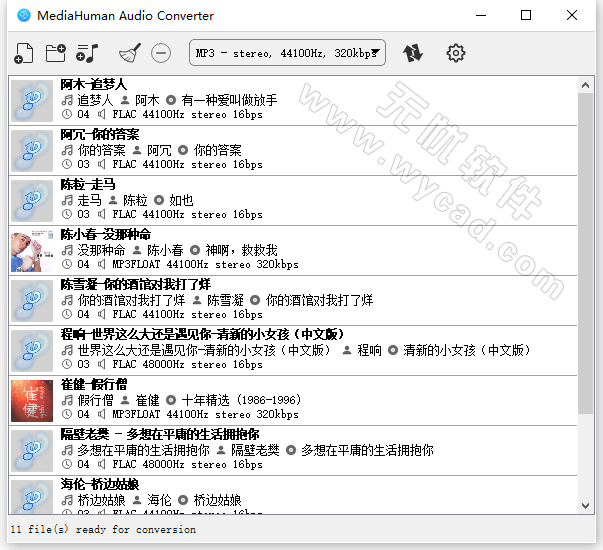Click the Add file toolbar icon
603x550 pixels.
click(24, 53)
